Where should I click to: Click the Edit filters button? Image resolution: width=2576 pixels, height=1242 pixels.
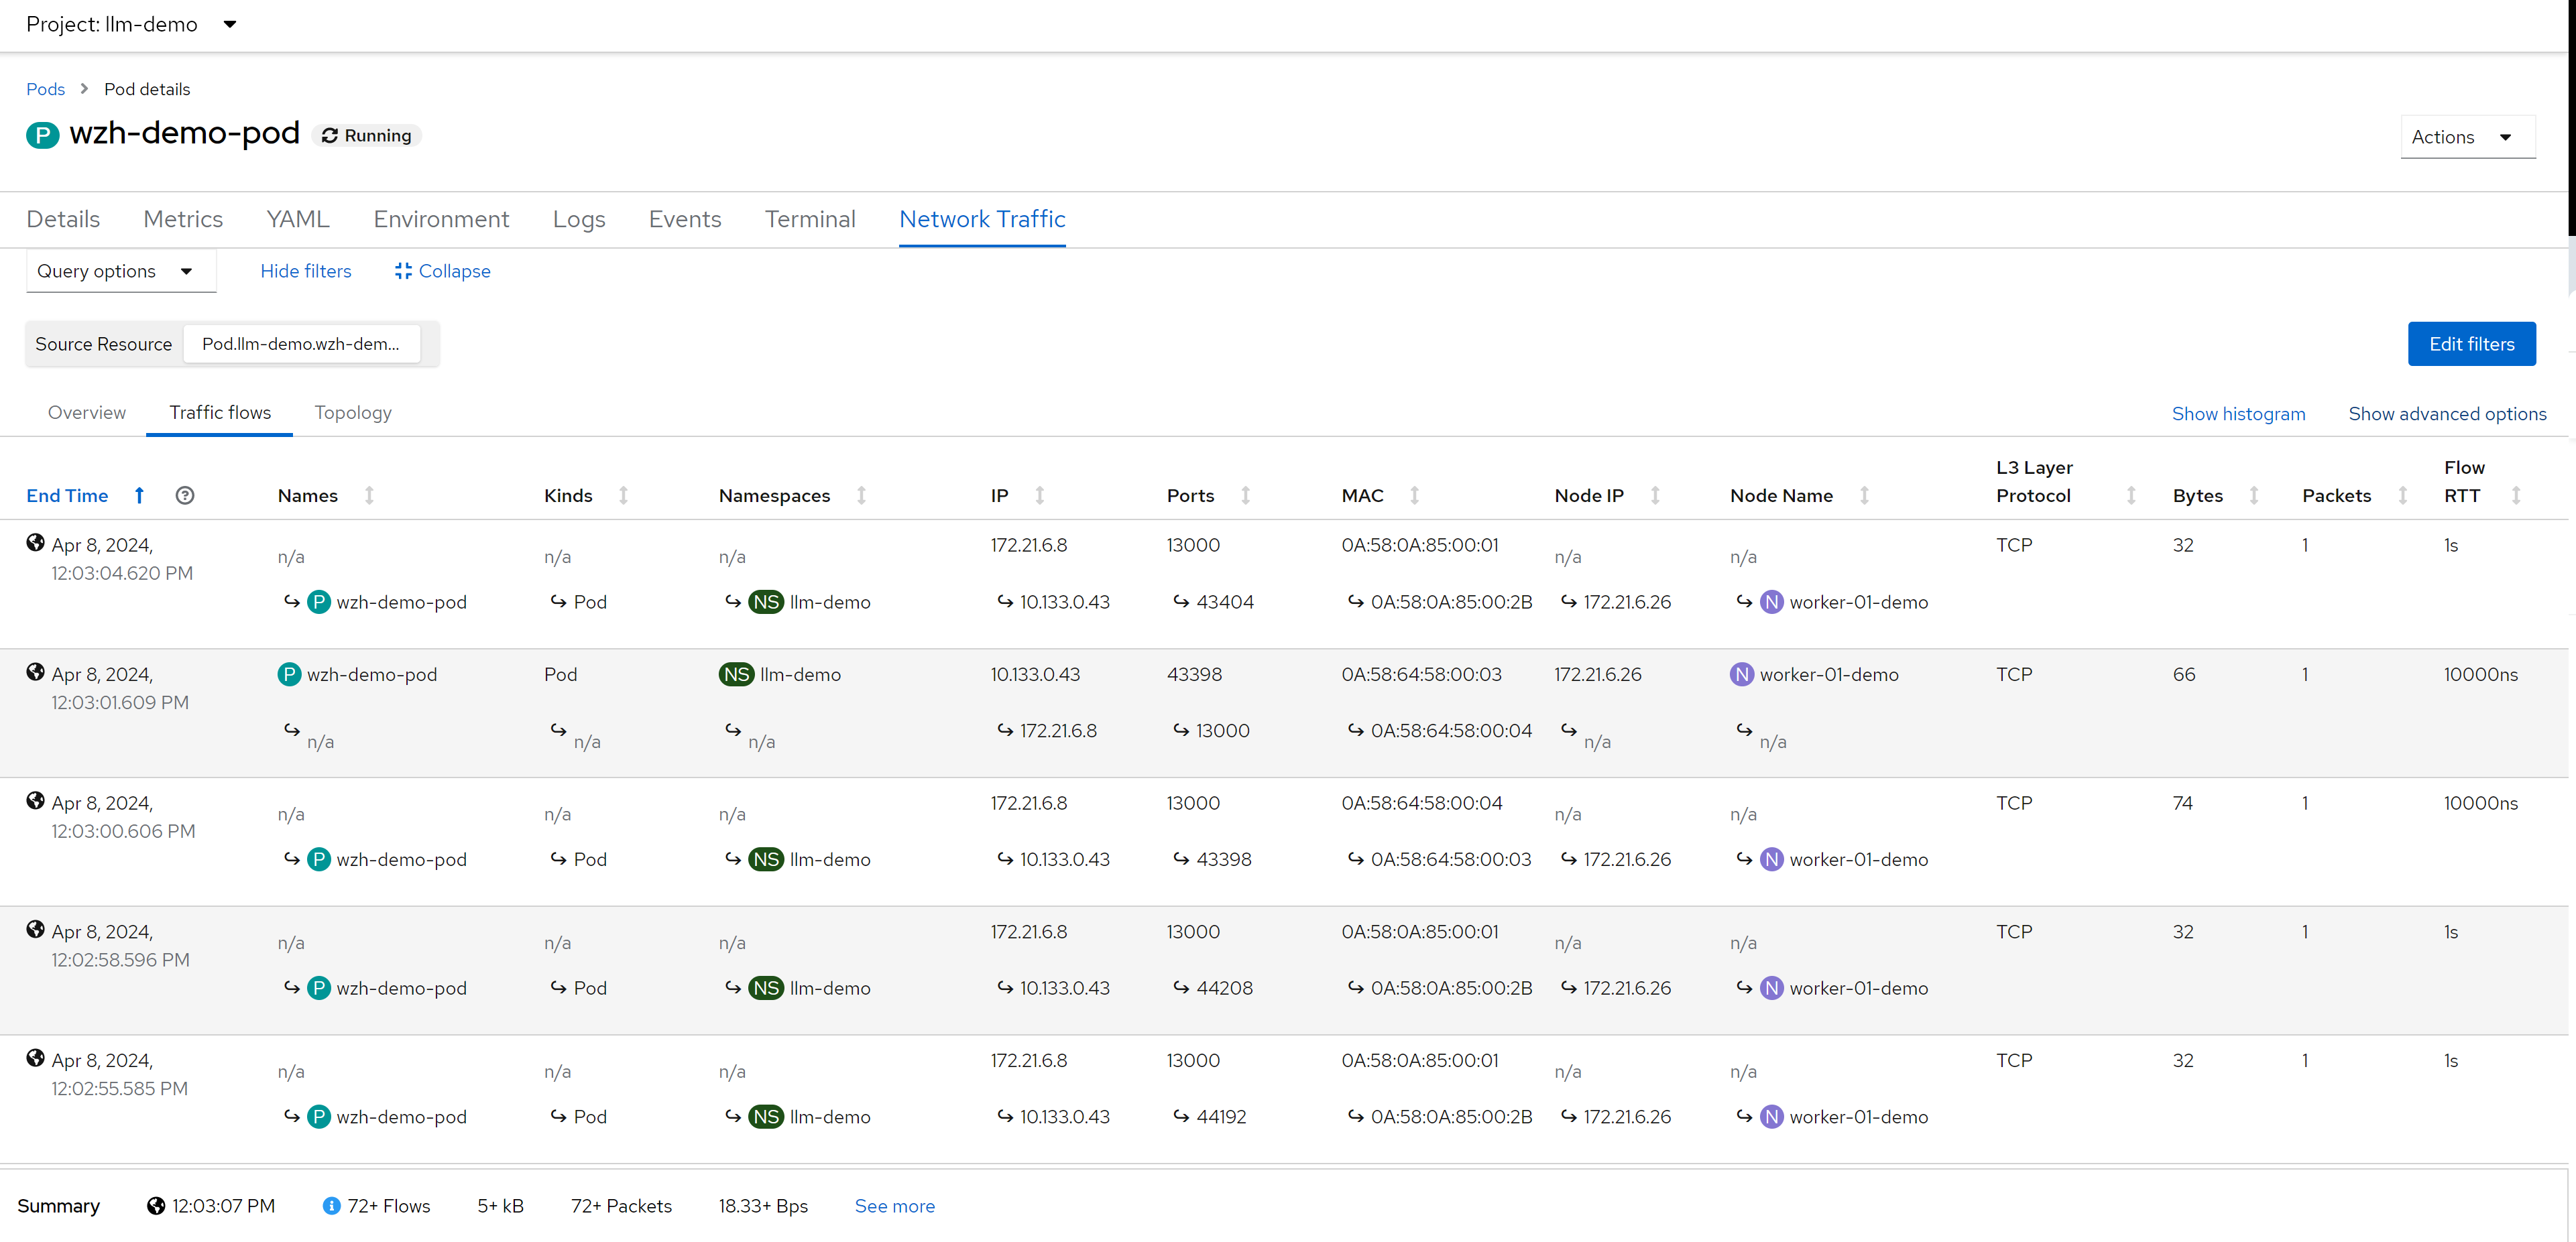tap(2471, 344)
